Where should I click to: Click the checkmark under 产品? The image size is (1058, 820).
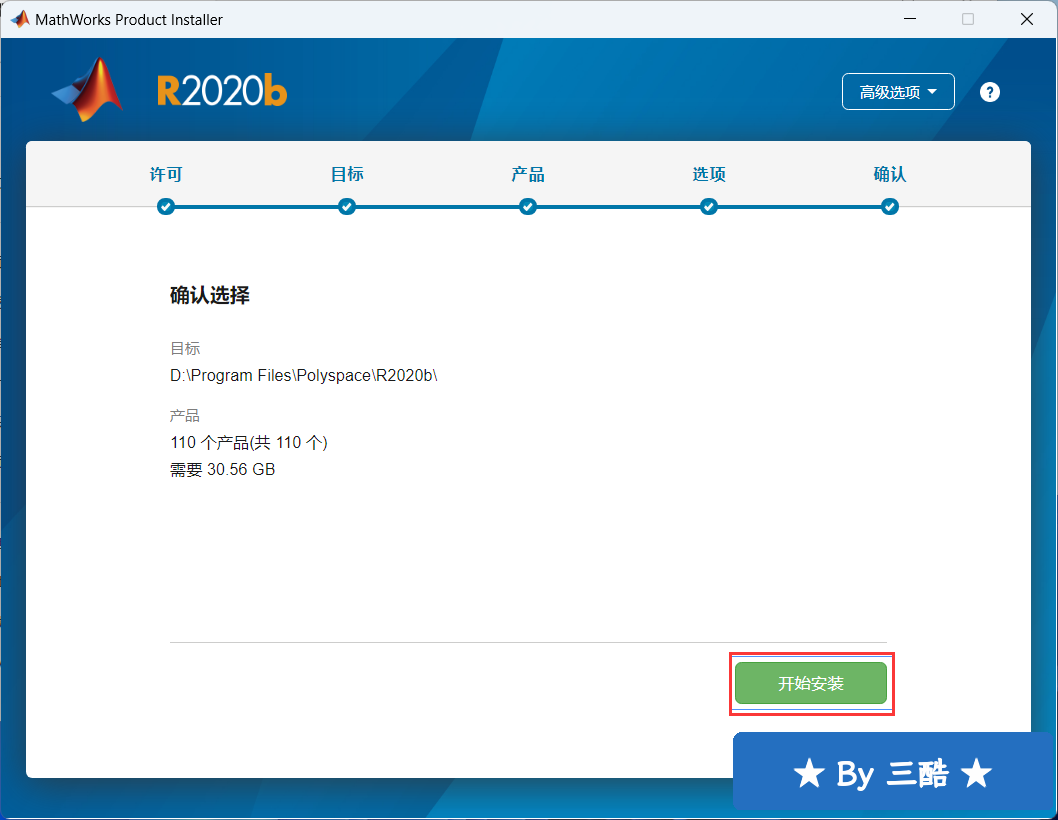point(528,207)
